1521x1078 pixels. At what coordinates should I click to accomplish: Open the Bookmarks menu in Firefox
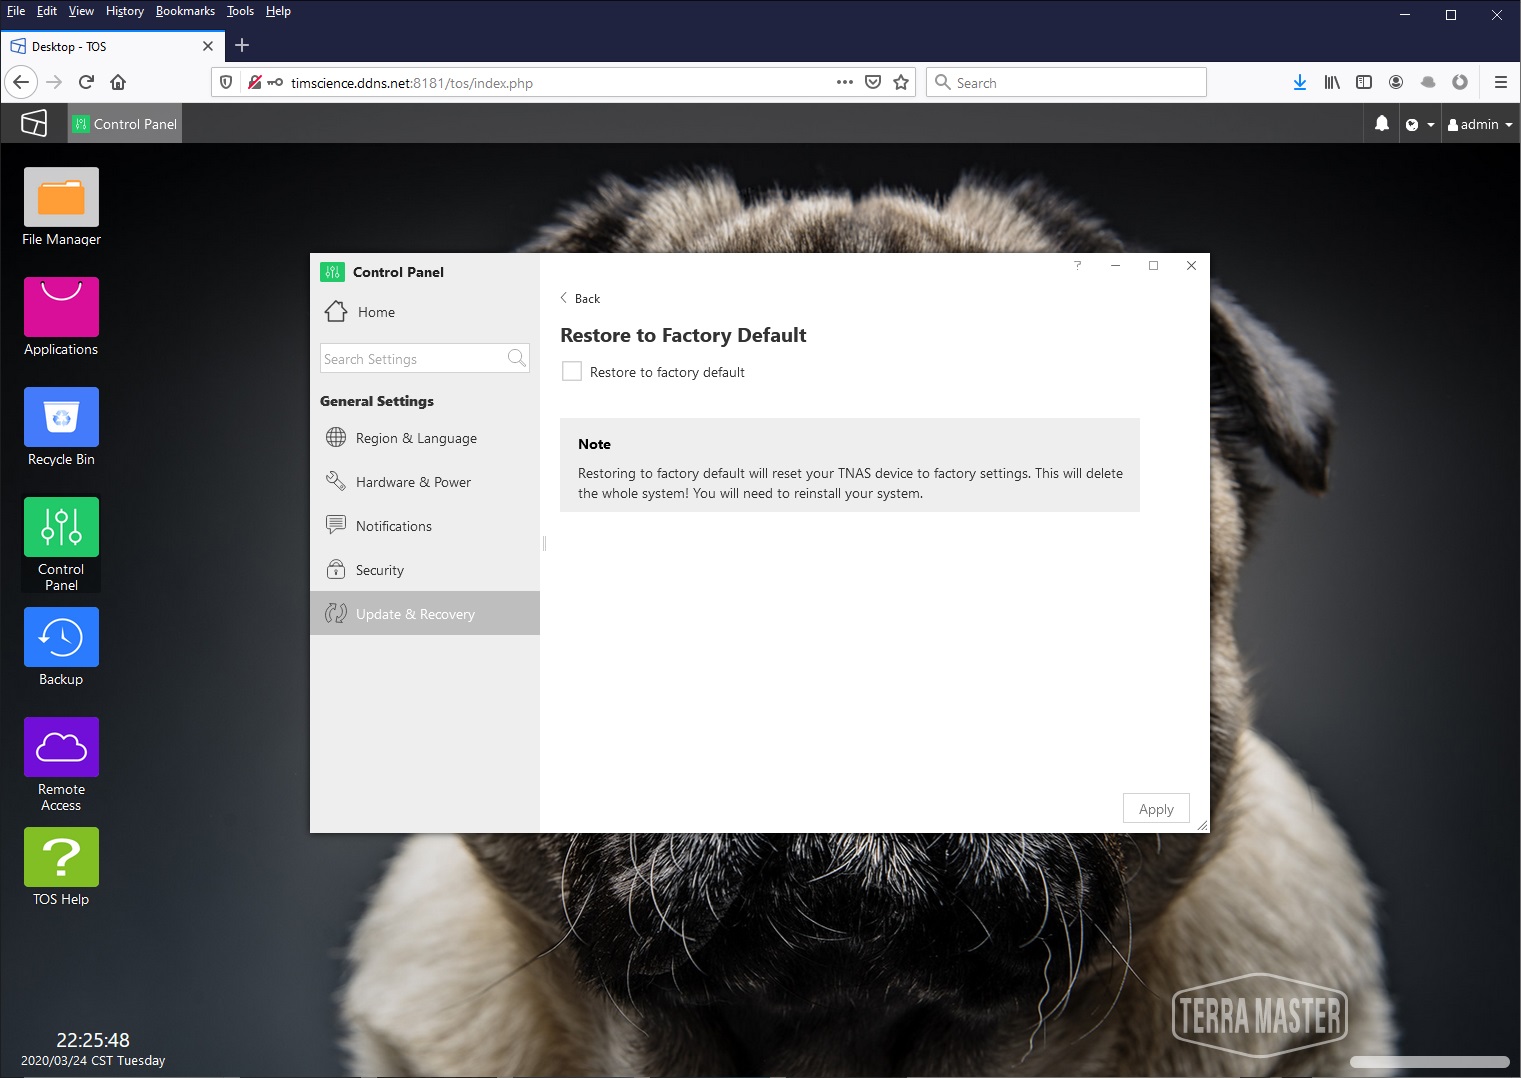point(185,11)
